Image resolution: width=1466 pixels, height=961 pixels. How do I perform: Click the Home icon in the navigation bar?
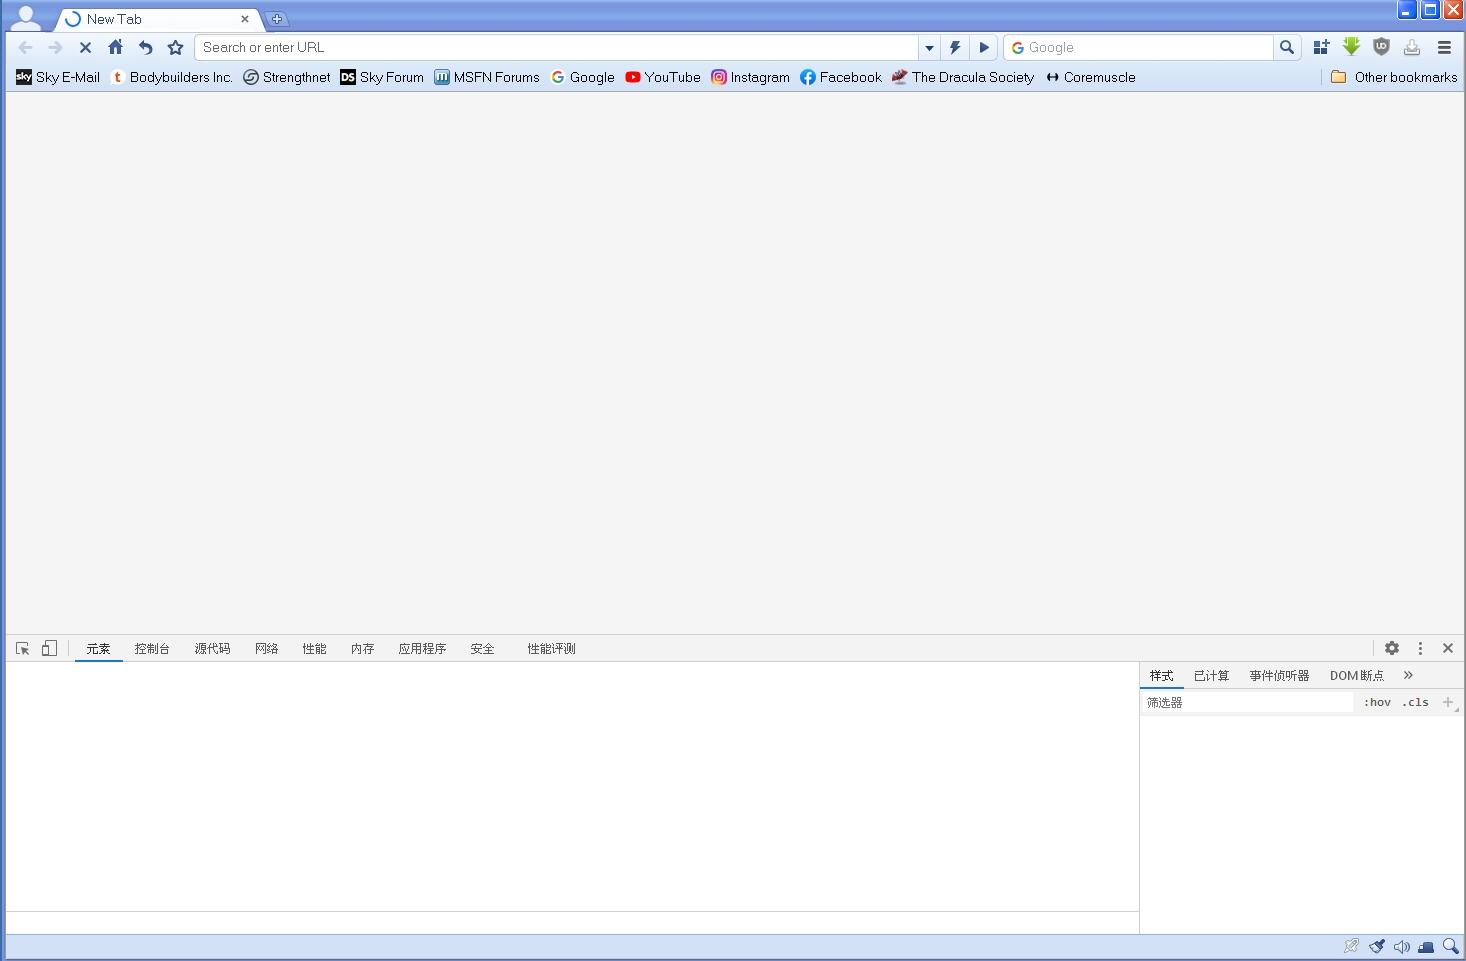click(x=116, y=47)
